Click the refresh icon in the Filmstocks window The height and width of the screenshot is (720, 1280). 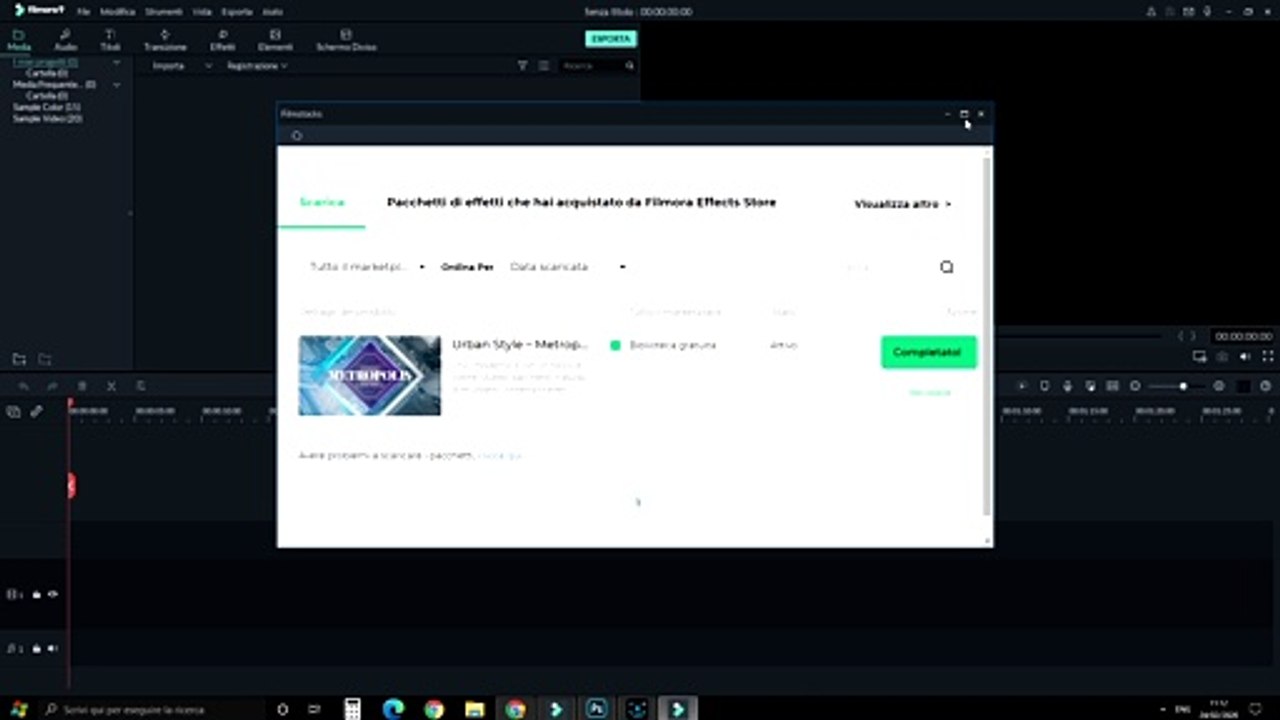297,136
